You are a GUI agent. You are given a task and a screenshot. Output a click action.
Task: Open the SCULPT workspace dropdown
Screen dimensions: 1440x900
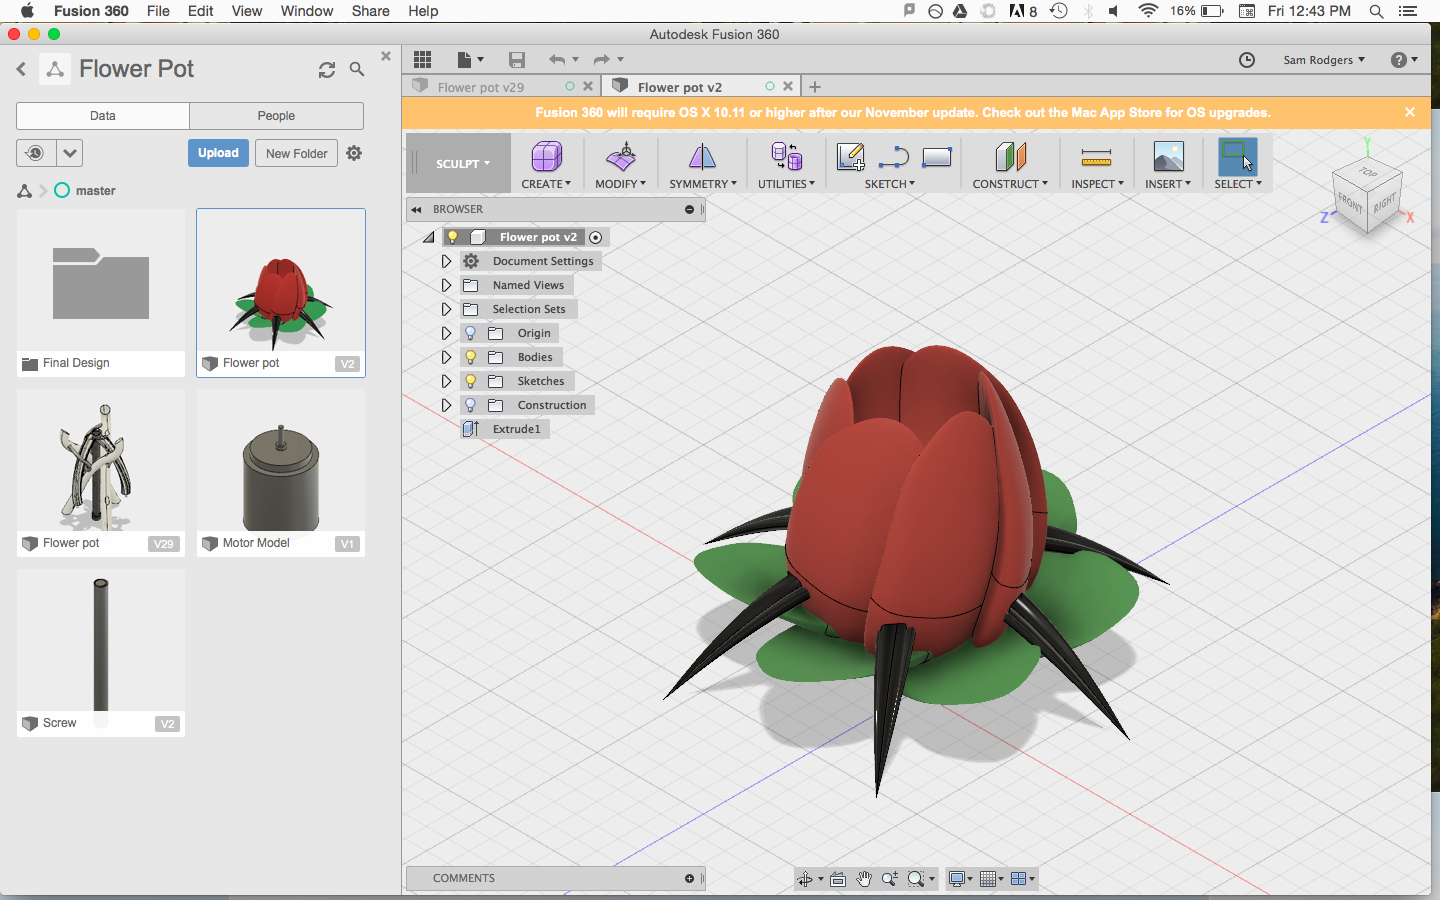pos(462,163)
